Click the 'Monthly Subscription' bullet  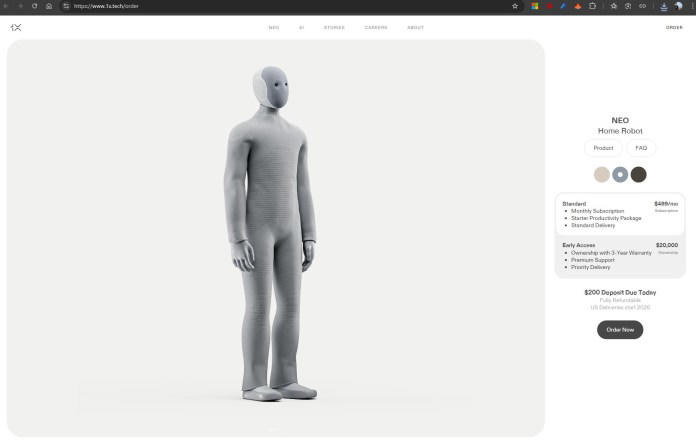(x=597, y=211)
